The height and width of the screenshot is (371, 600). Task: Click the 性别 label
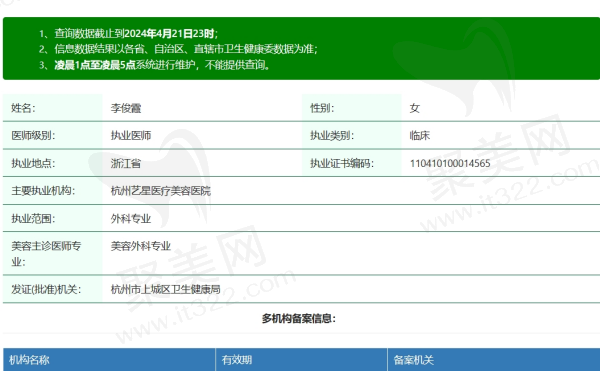(x=322, y=108)
